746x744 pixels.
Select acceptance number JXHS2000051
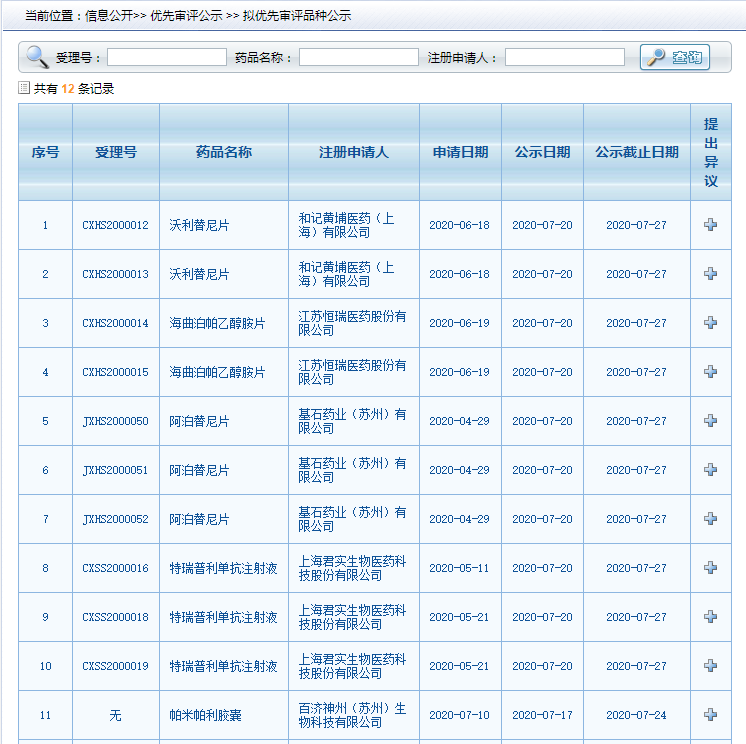tap(116, 470)
